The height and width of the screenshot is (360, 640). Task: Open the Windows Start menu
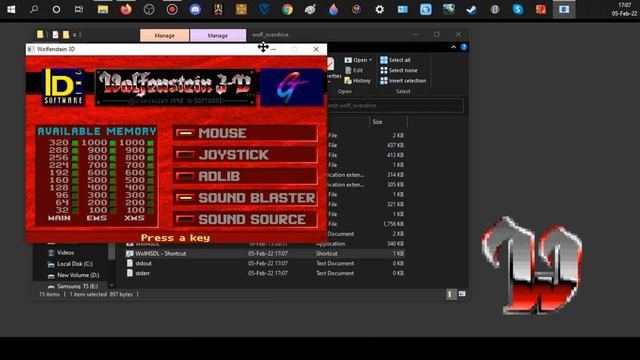coord(11,9)
